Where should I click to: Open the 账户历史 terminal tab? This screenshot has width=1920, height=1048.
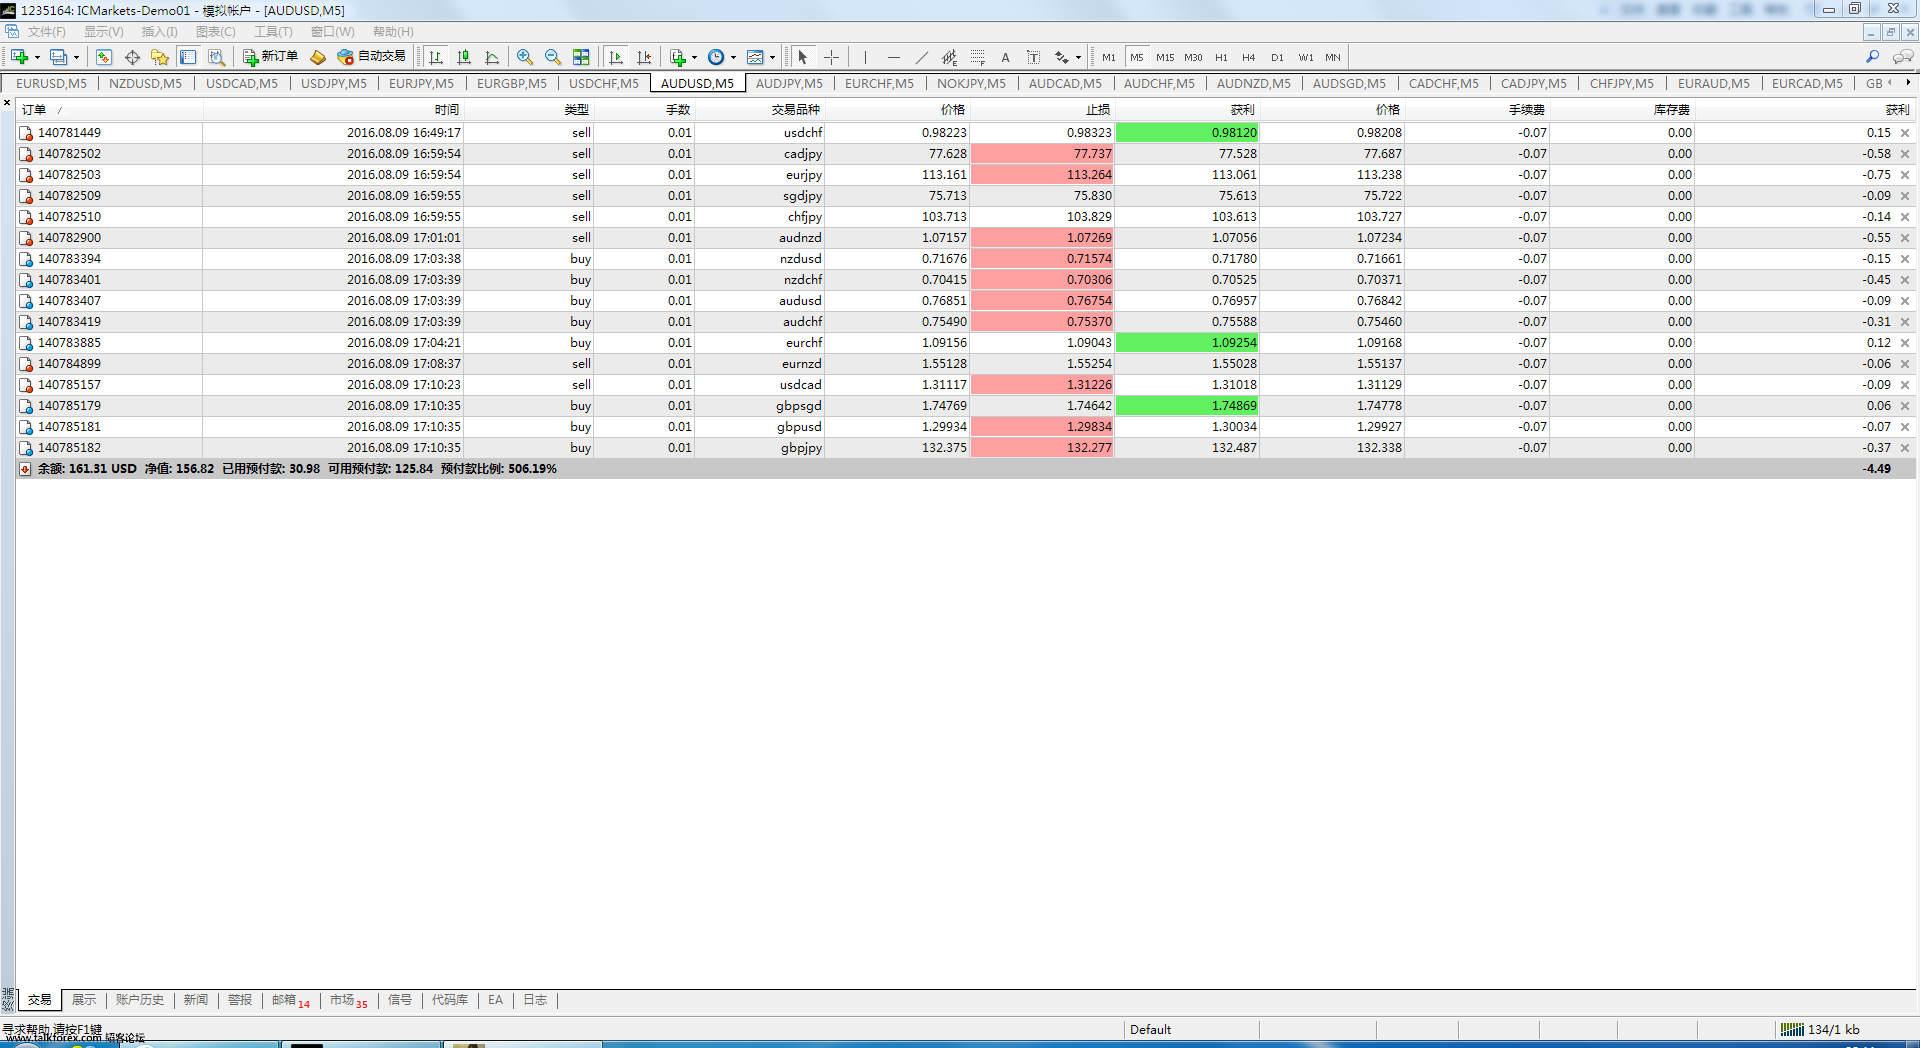click(x=140, y=1000)
